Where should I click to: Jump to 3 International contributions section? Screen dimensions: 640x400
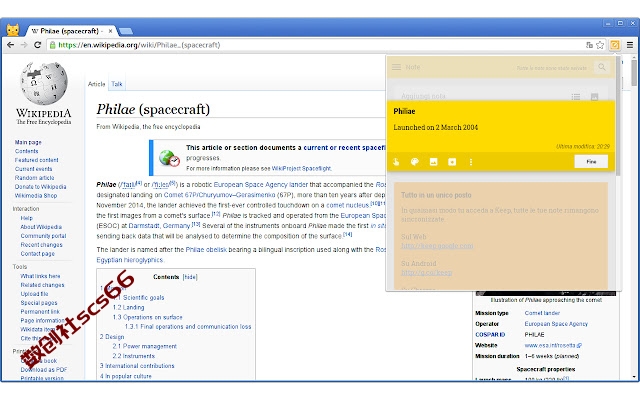[137, 366]
